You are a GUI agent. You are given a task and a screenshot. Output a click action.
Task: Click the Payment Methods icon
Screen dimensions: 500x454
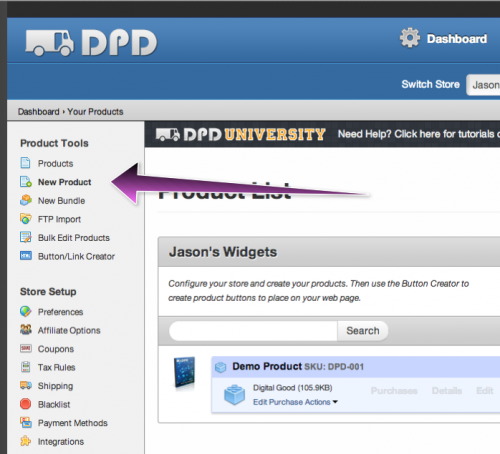pyautogui.click(x=26, y=422)
